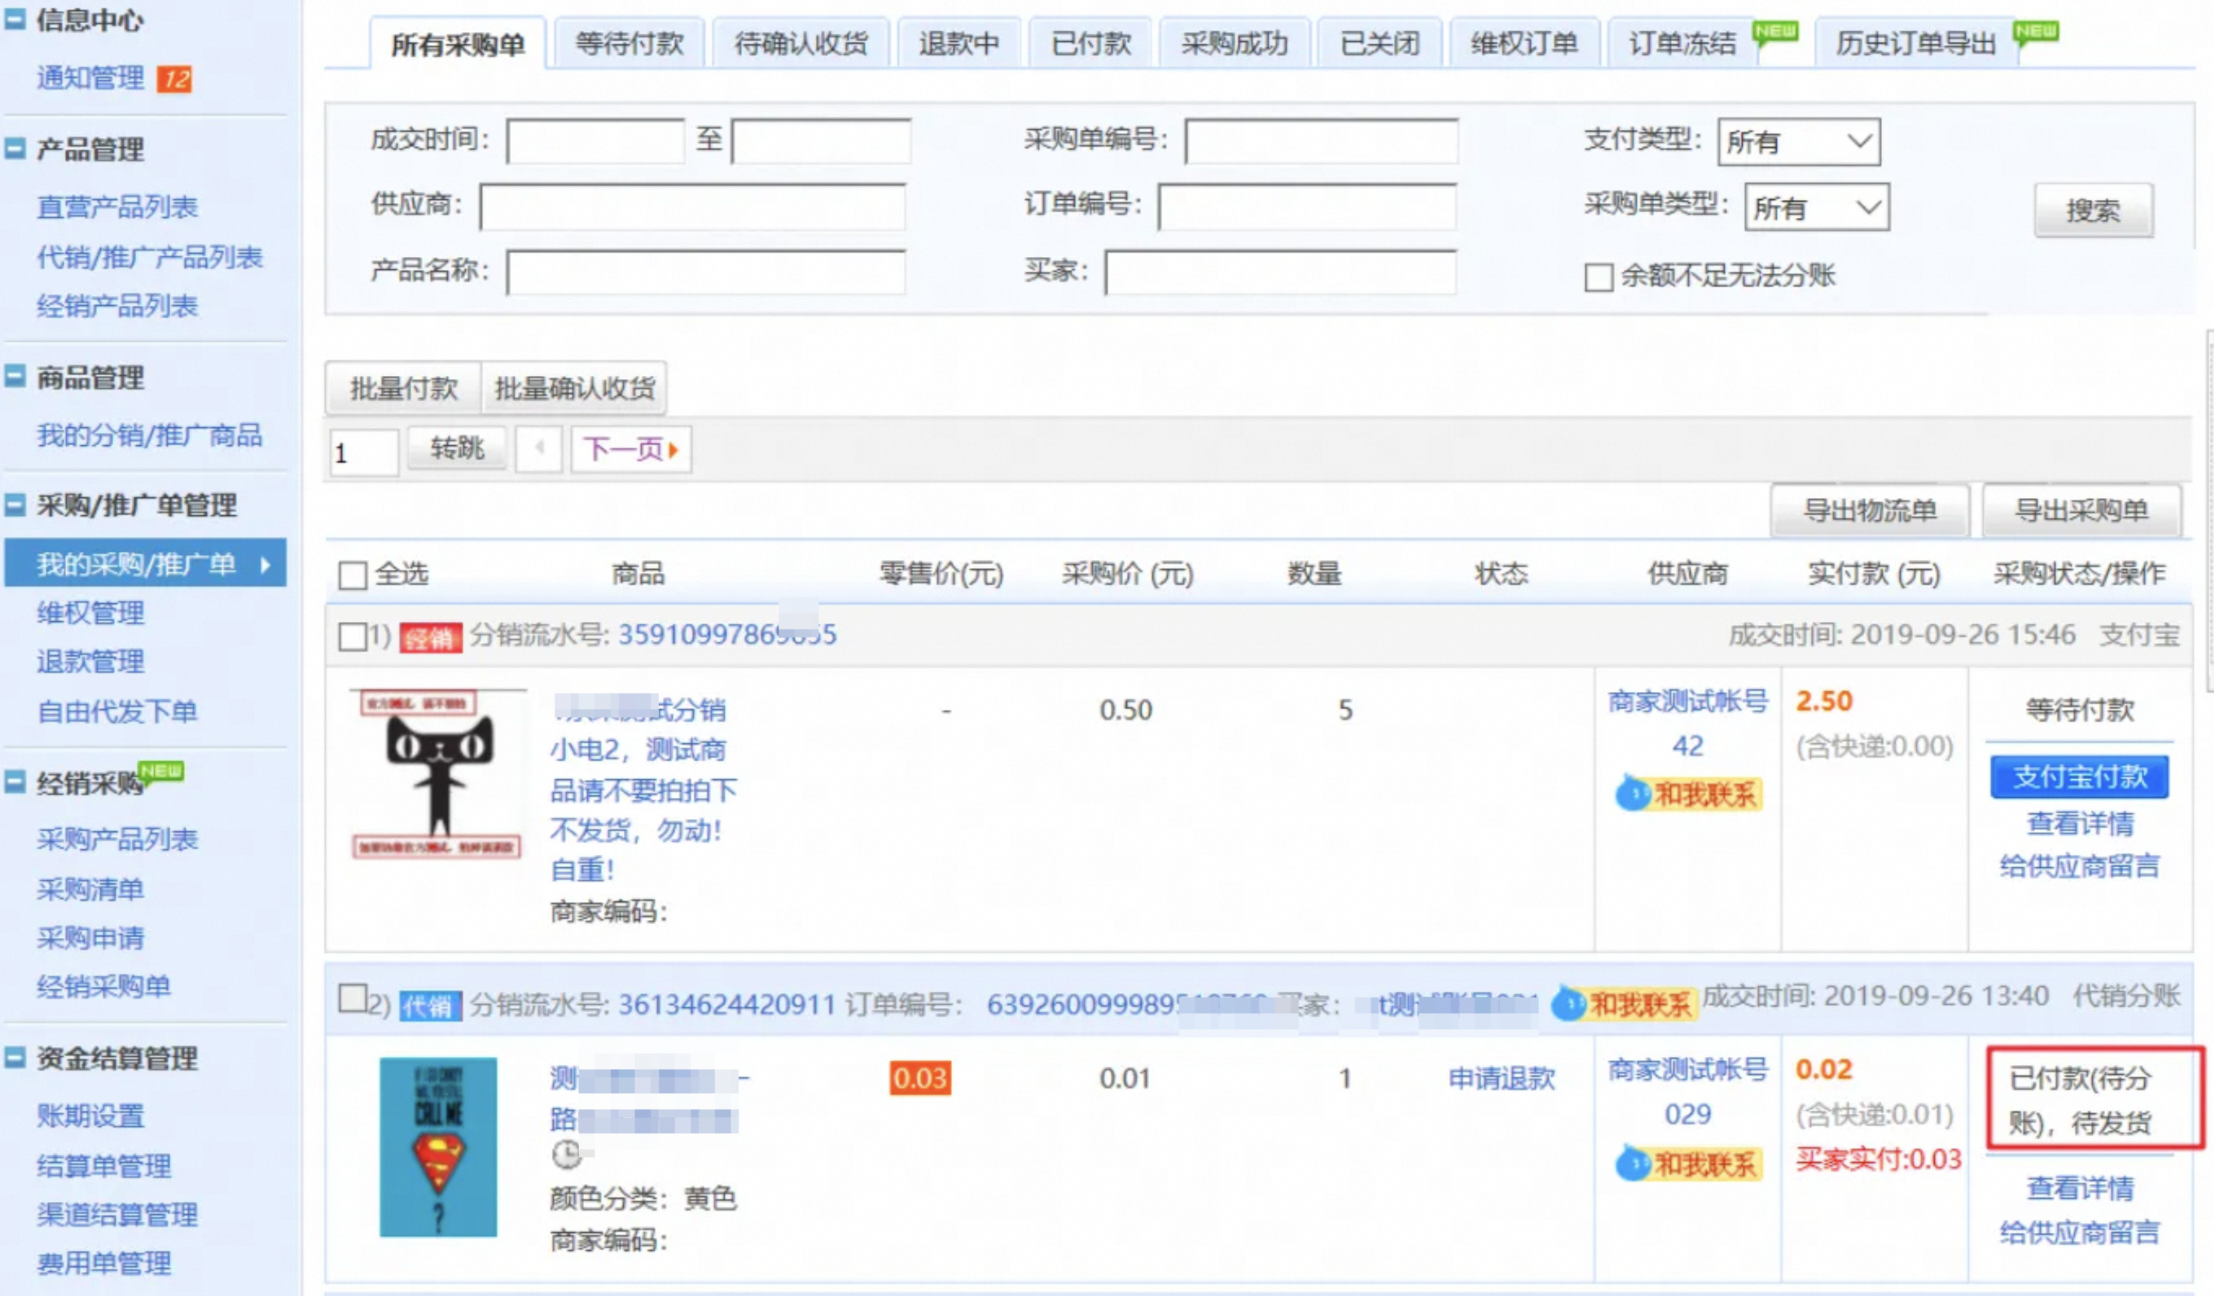The image size is (2214, 1296).
Task: Click 和我联系 in order 2 header
Action: click(1624, 1003)
